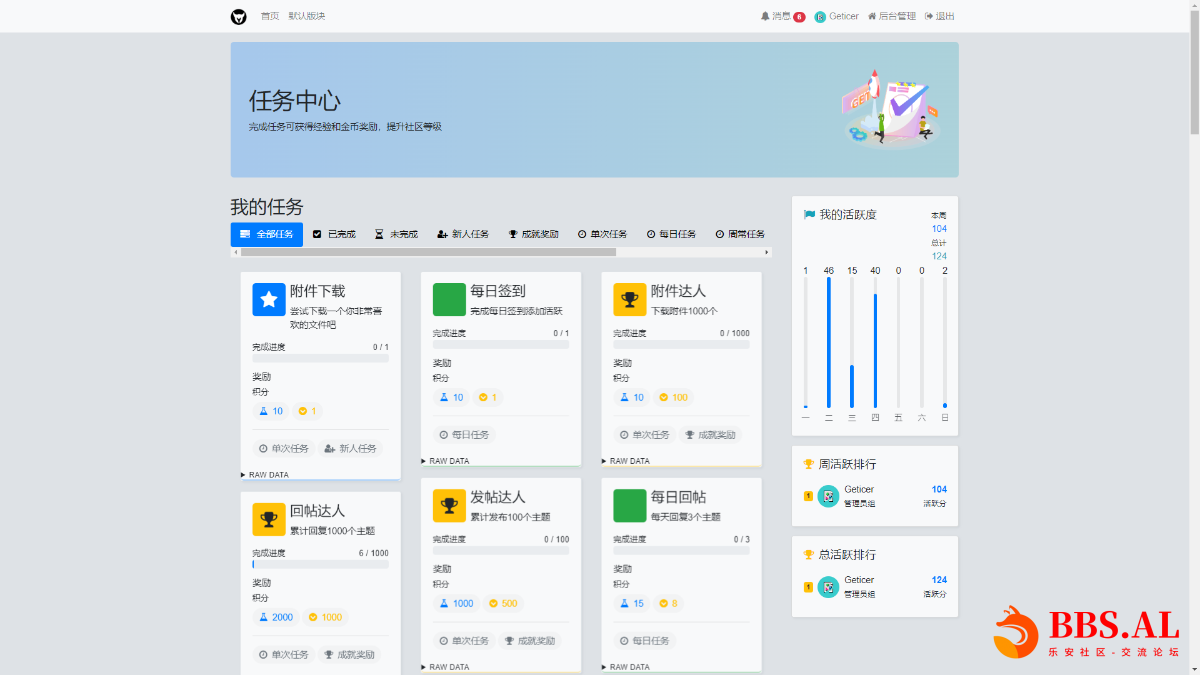The image size is (1200, 675).
Task: Expand RAW DATA under 附件下载 card
Action: click(x=265, y=475)
